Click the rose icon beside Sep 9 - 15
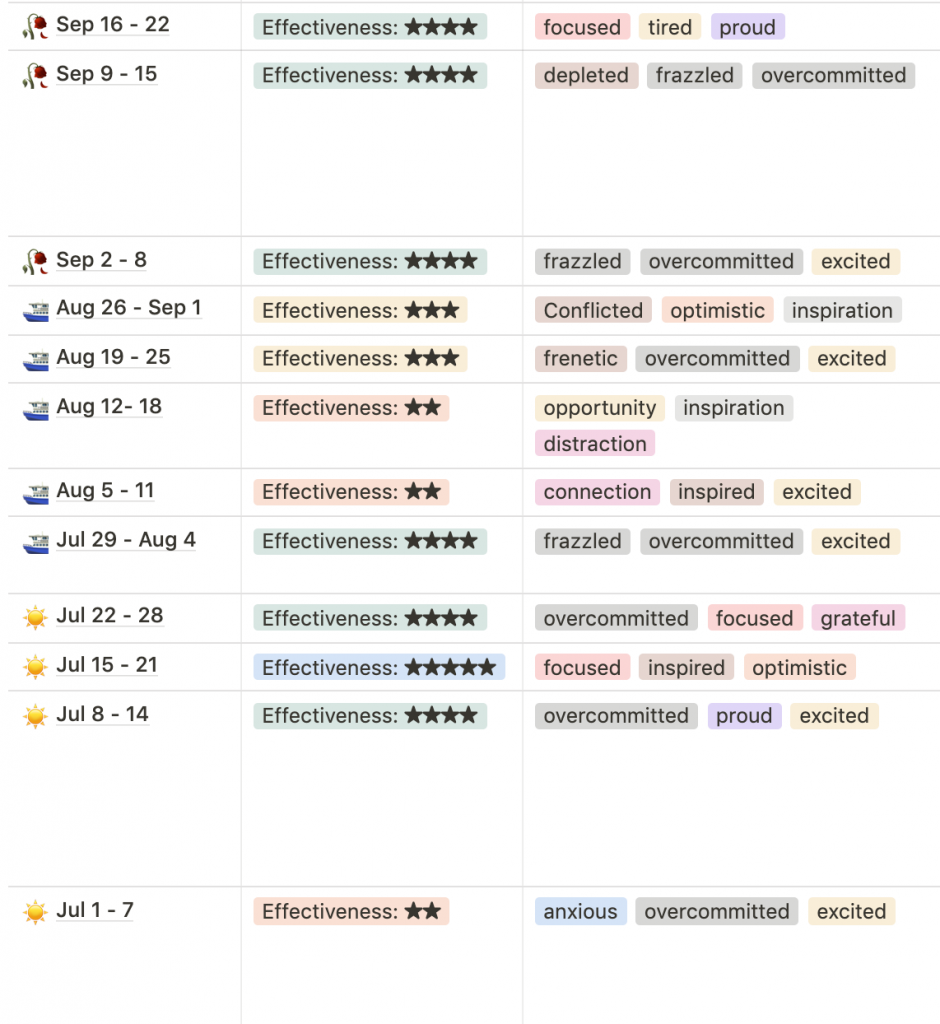 coord(35,76)
